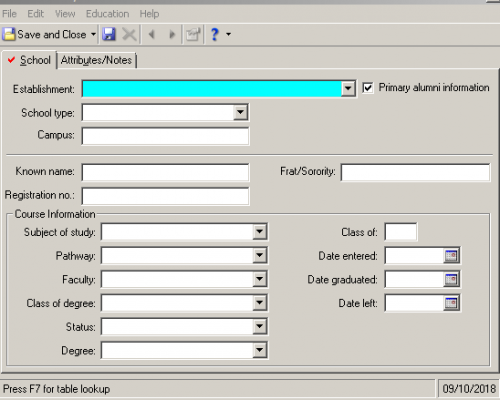Expand the Establishment dropdown list
This screenshot has height=400, width=500.
click(348, 89)
